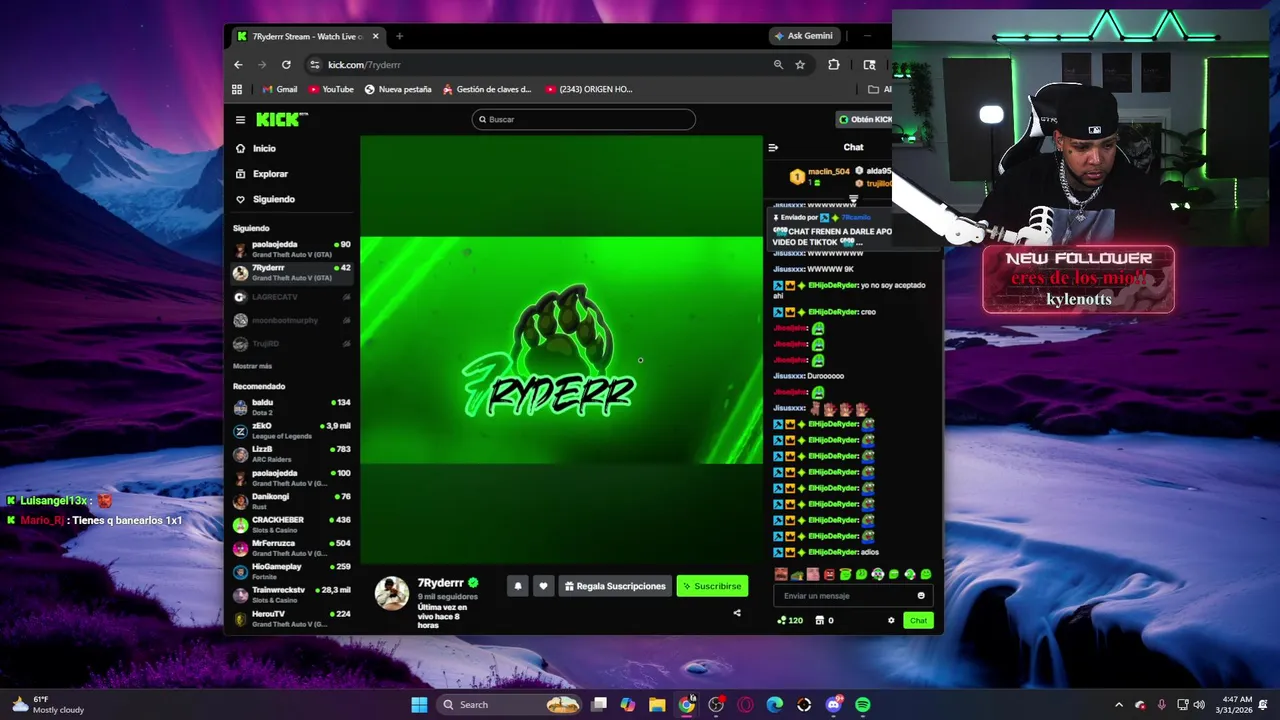Expand the leaderboard chevron under top gifters

[x=853, y=199]
